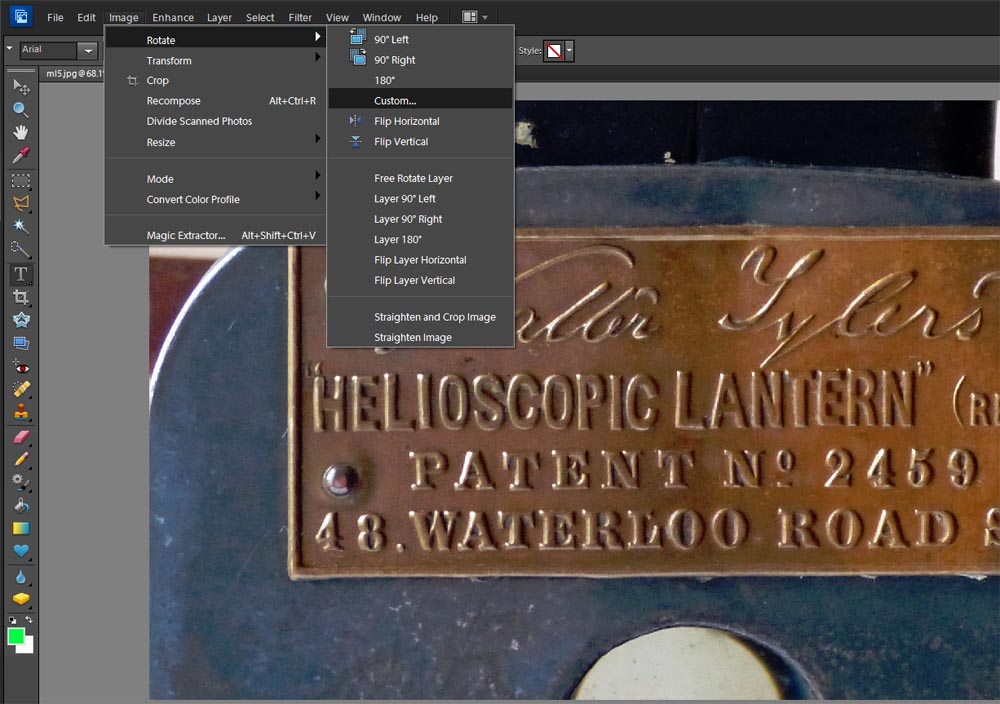Expand the Resize submenu
The image size is (1000, 704).
point(216,142)
